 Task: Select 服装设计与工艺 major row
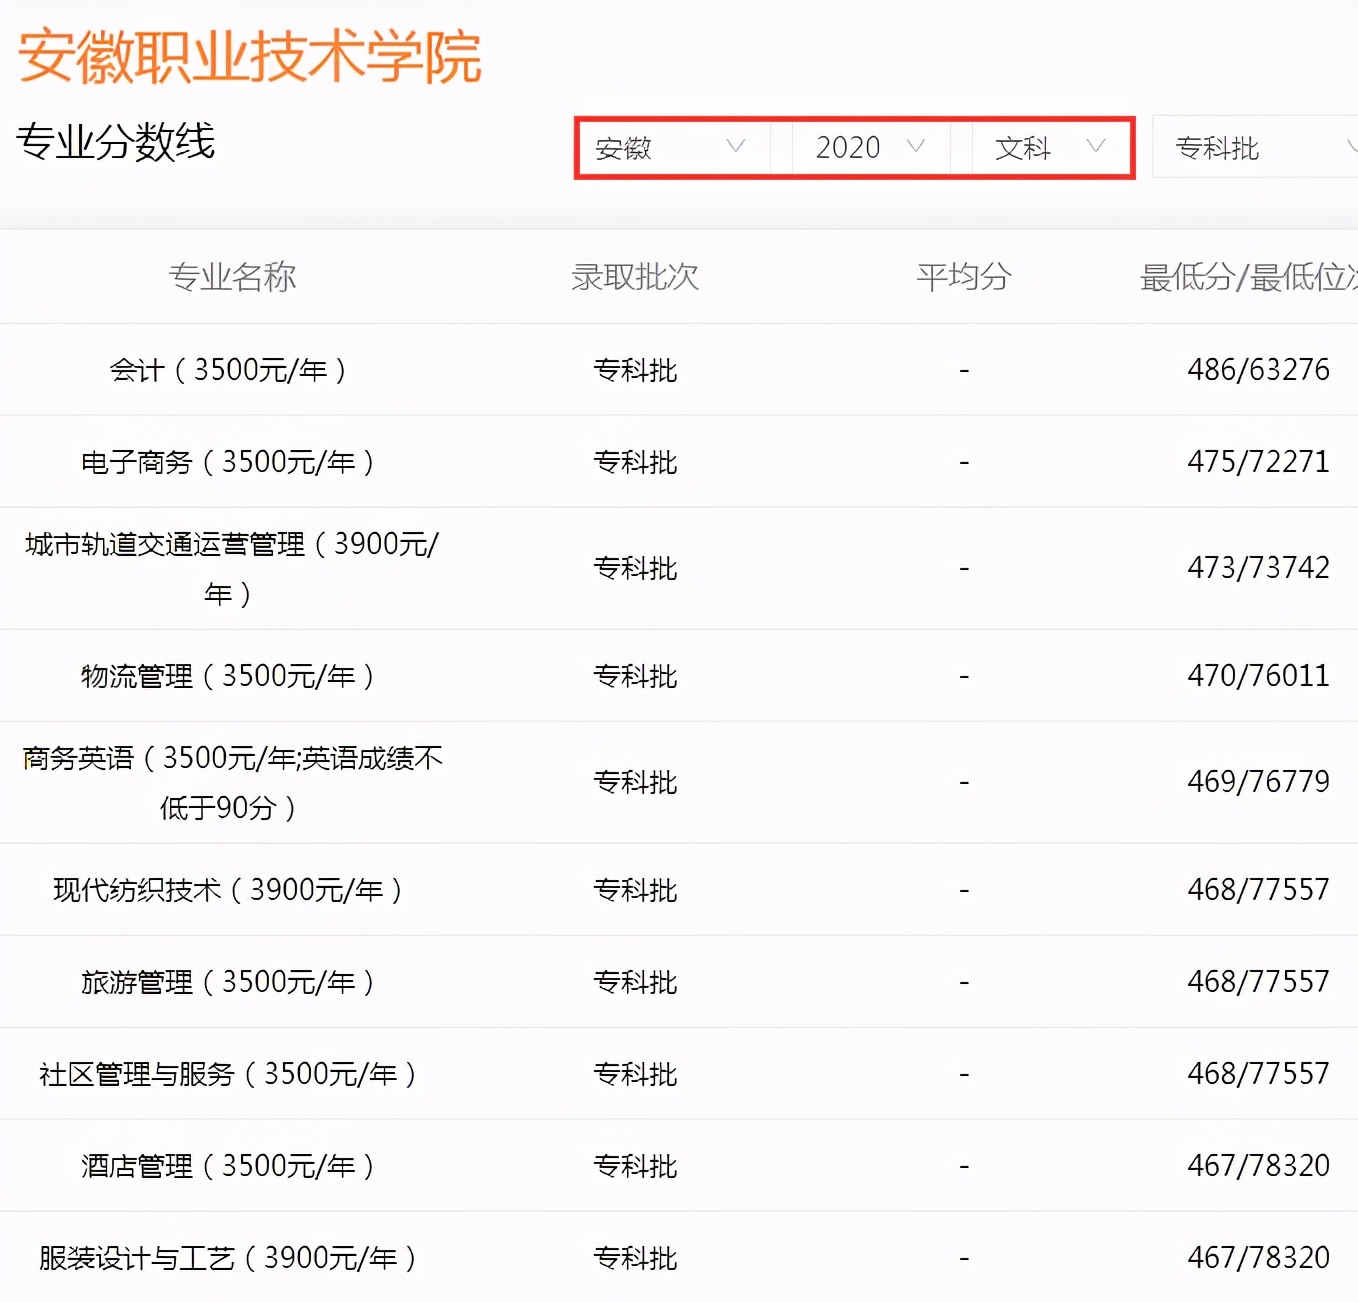228,1257
